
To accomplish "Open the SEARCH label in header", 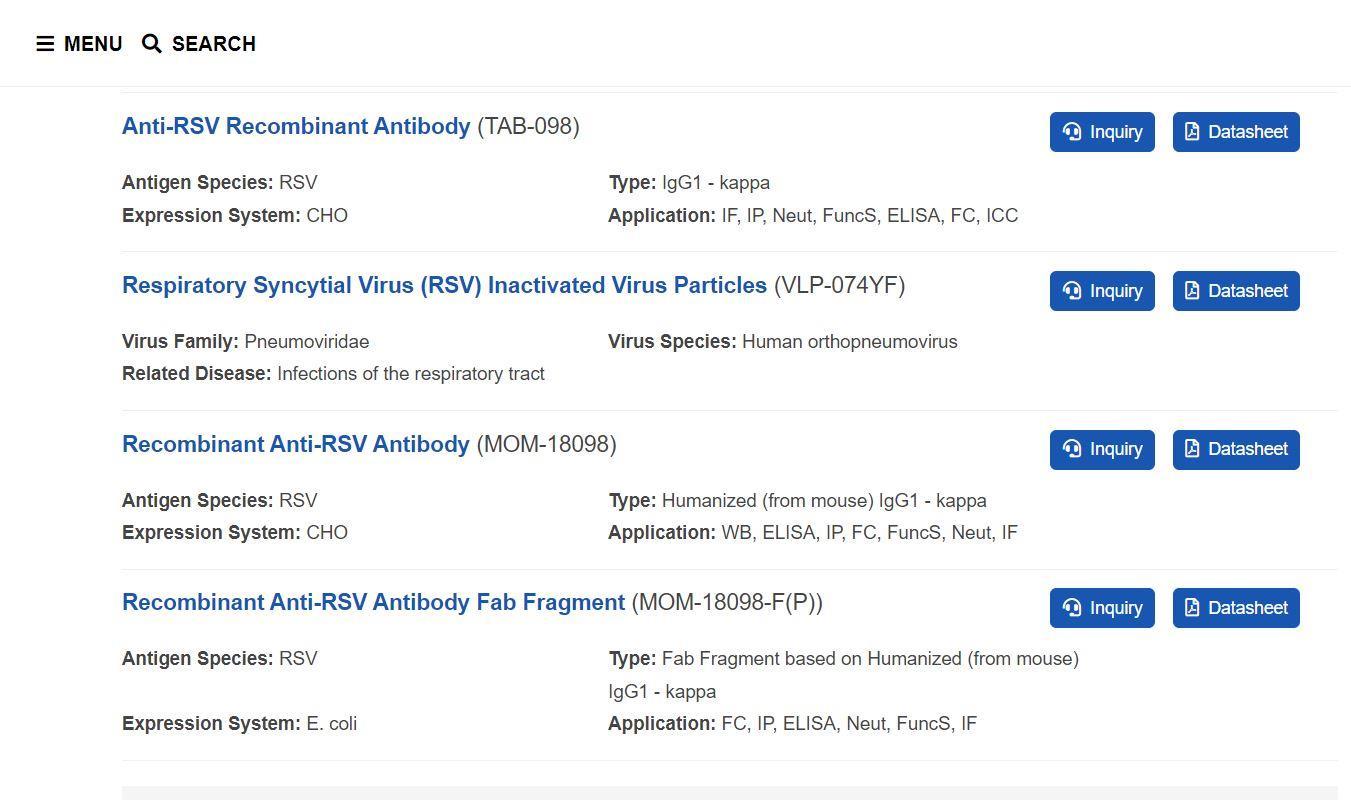I will tap(214, 44).
